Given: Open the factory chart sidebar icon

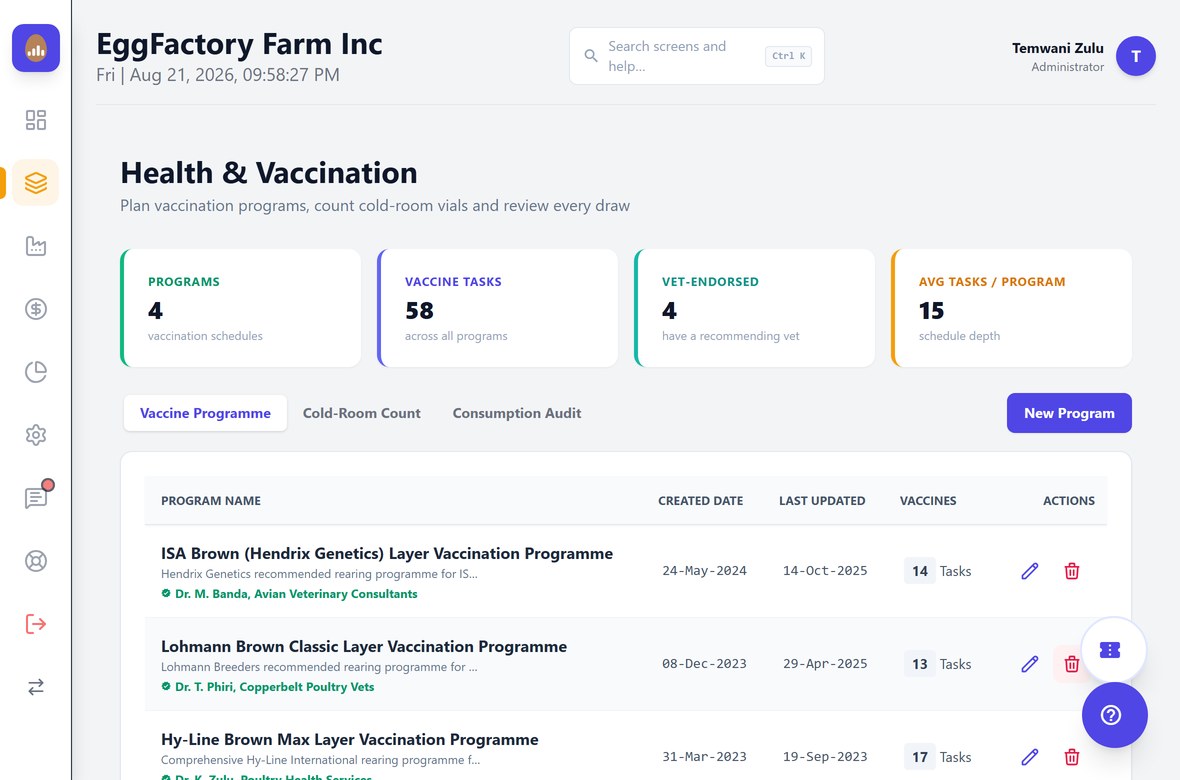Looking at the screenshot, I should point(36,246).
